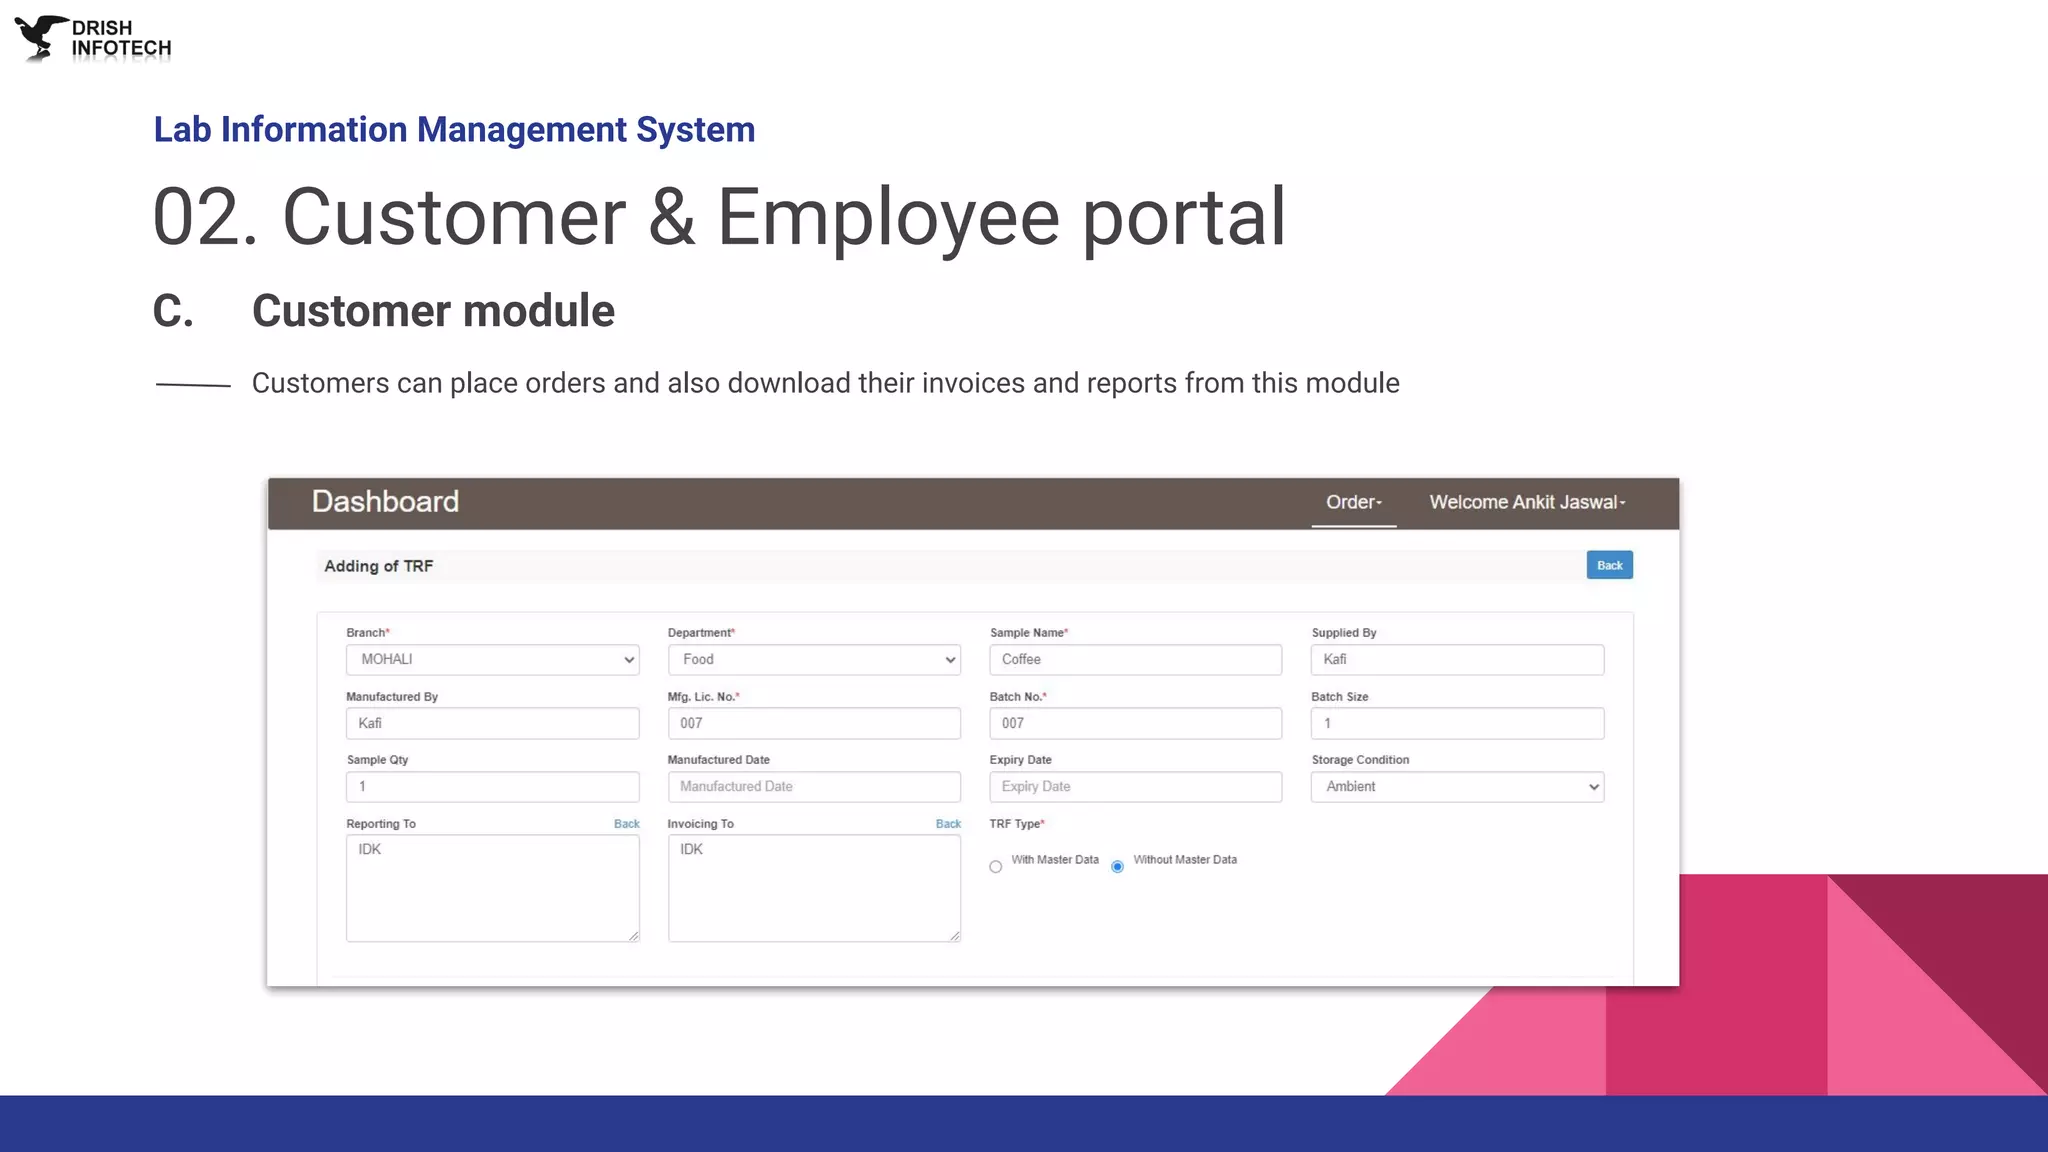Open the Branch dropdown showing MOHALI
The image size is (2048, 1152).
click(x=493, y=660)
